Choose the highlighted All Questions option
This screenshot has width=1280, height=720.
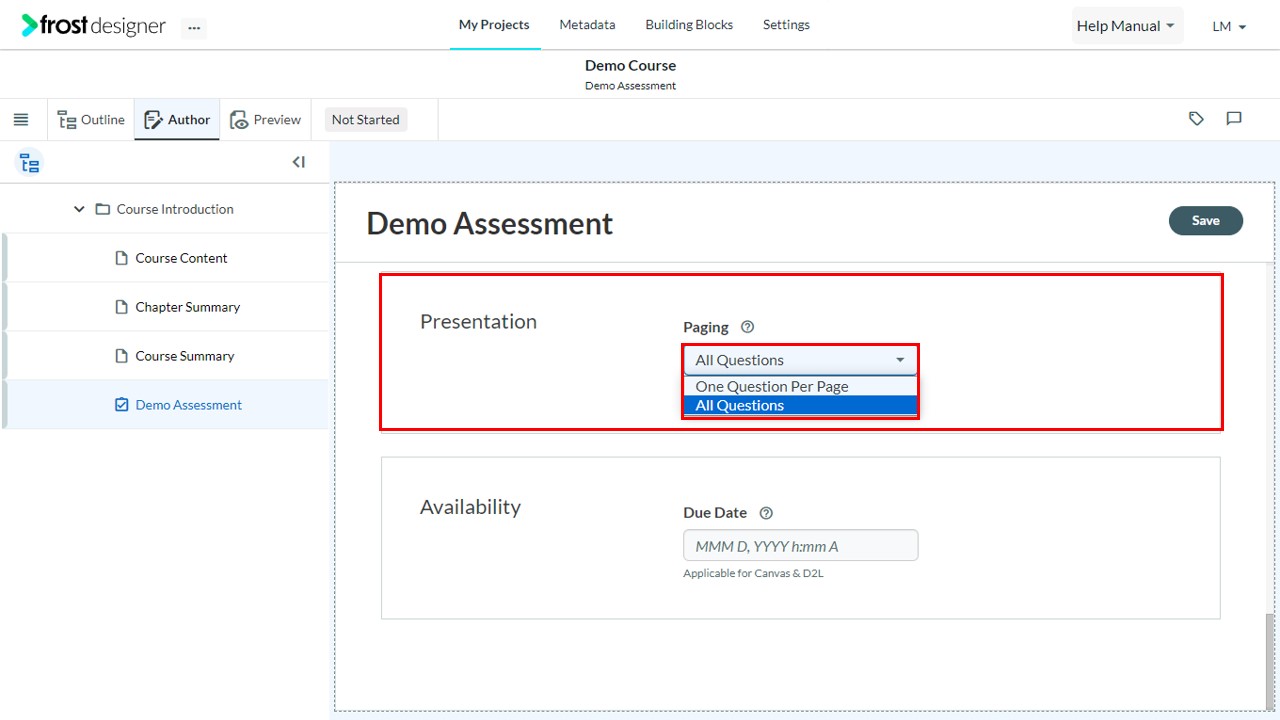pyautogui.click(x=800, y=405)
